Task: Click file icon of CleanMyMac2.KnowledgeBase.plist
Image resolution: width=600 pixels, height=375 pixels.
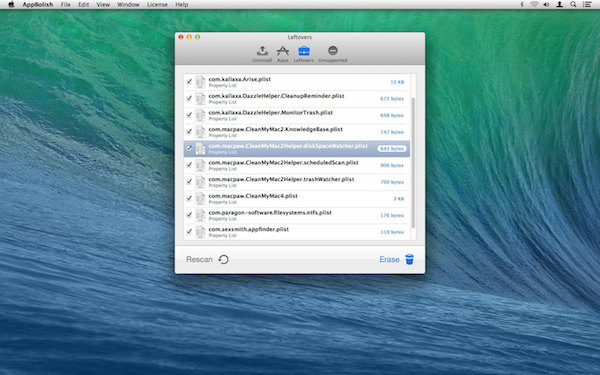Action: coord(200,132)
